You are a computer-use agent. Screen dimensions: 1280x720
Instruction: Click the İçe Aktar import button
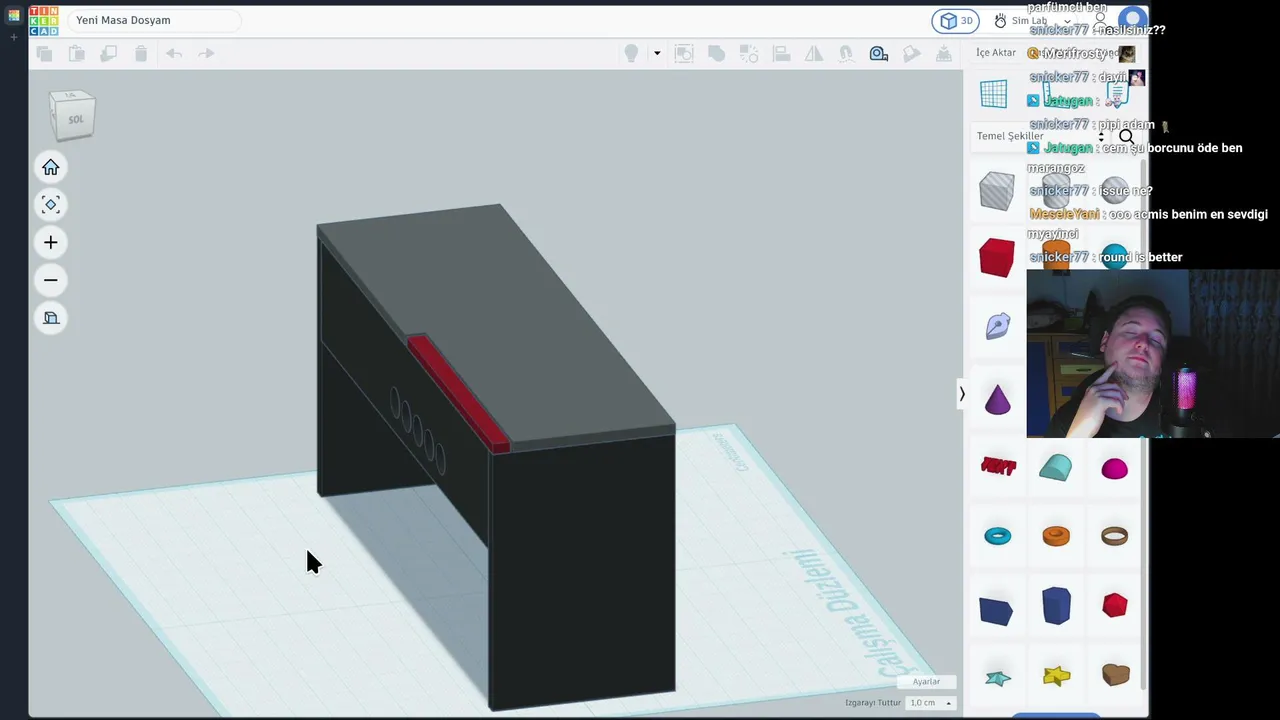point(996,53)
